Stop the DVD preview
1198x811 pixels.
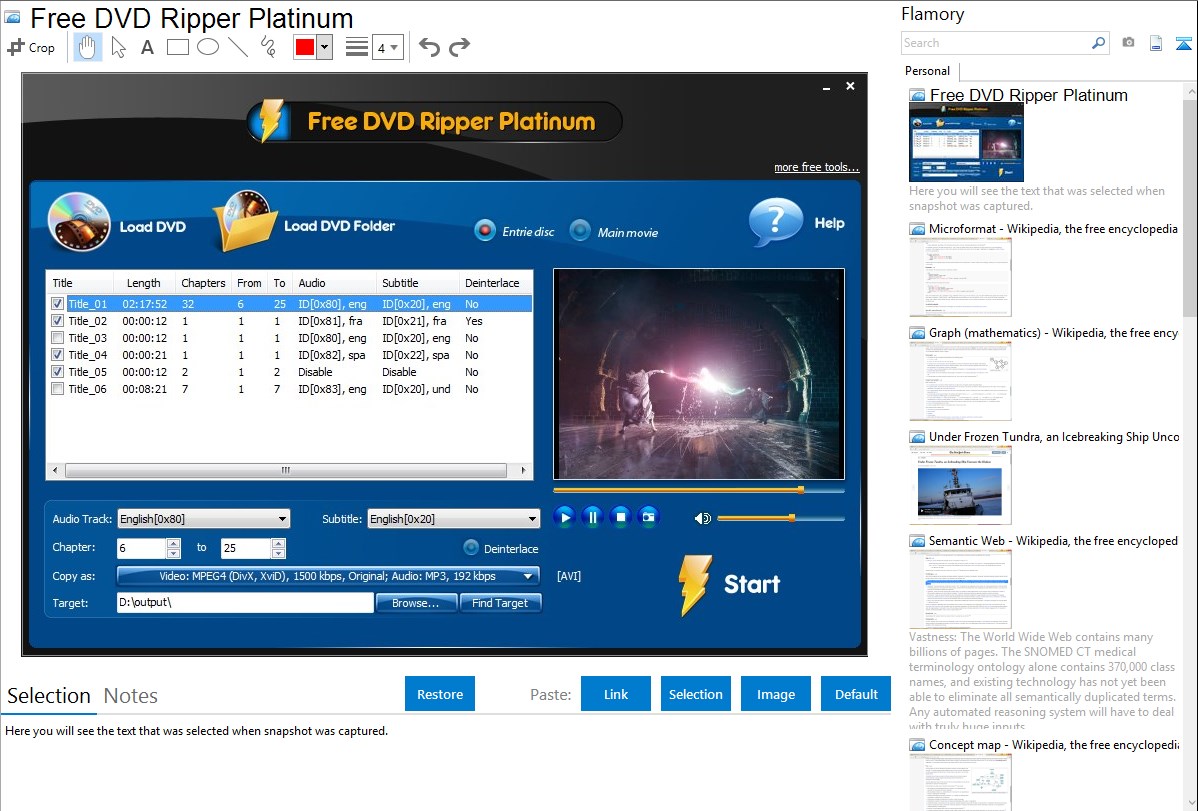[620, 517]
